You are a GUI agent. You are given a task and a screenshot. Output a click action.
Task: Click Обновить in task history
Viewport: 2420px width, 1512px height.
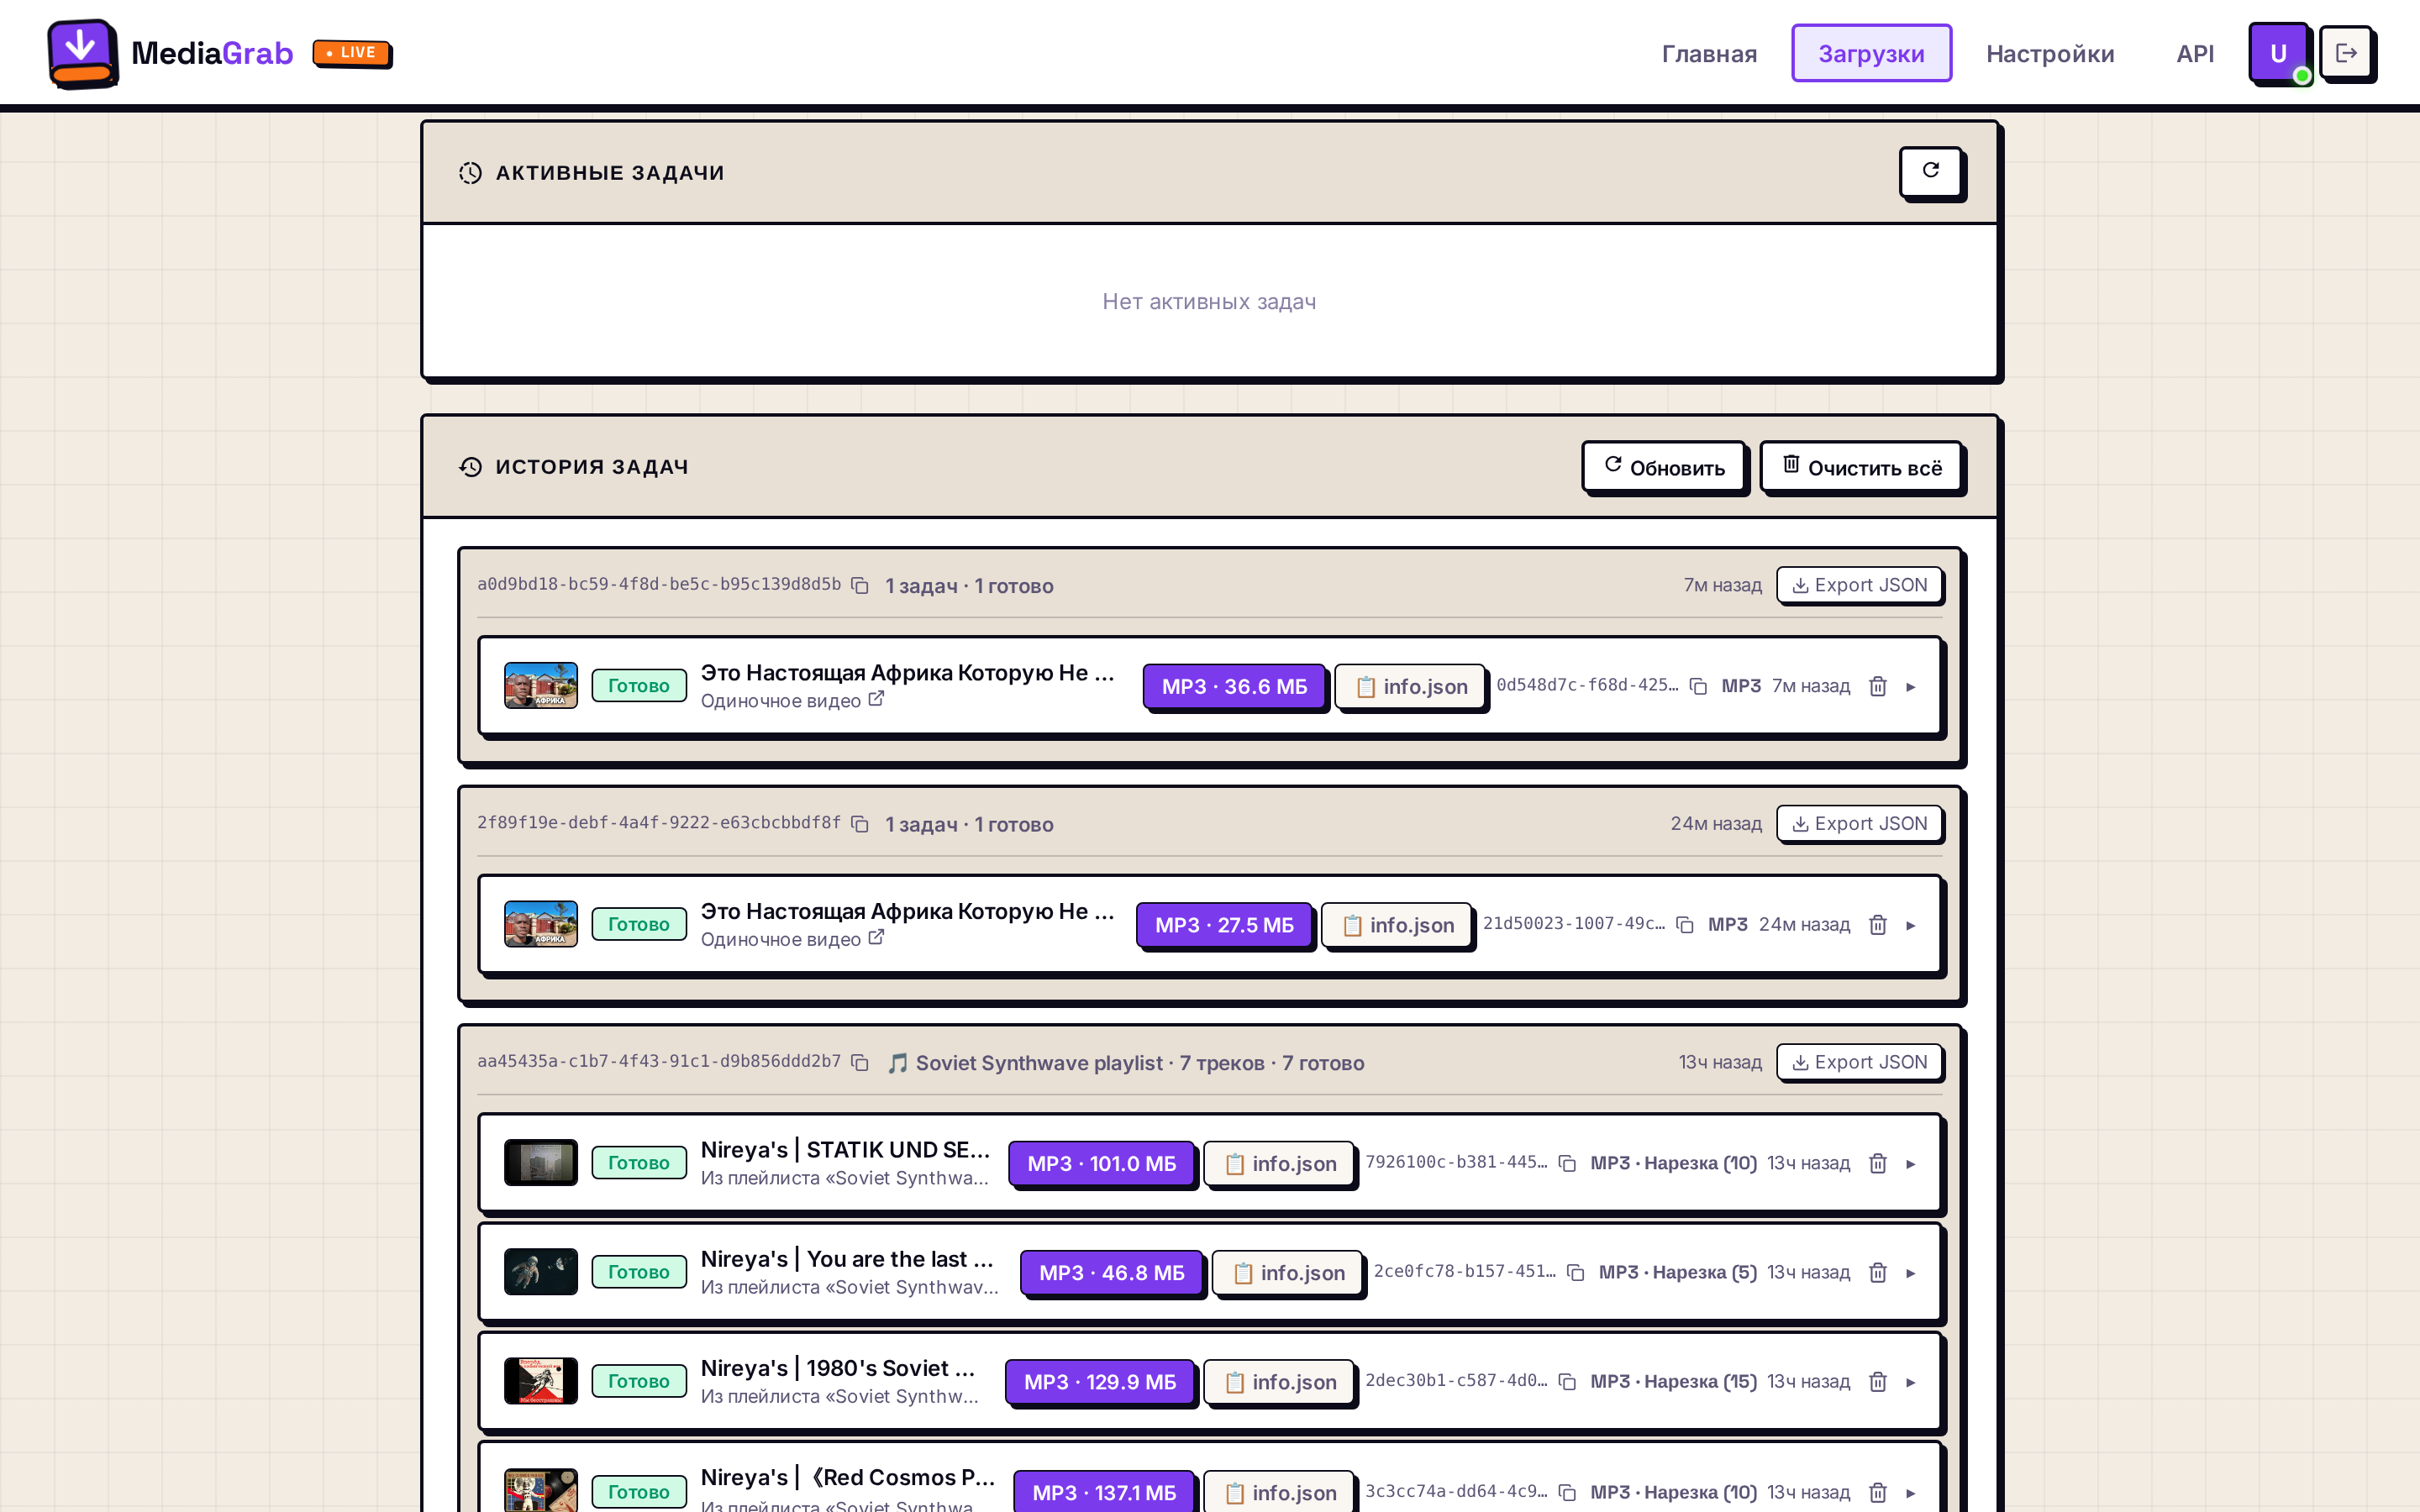pyautogui.click(x=1664, y=467)
